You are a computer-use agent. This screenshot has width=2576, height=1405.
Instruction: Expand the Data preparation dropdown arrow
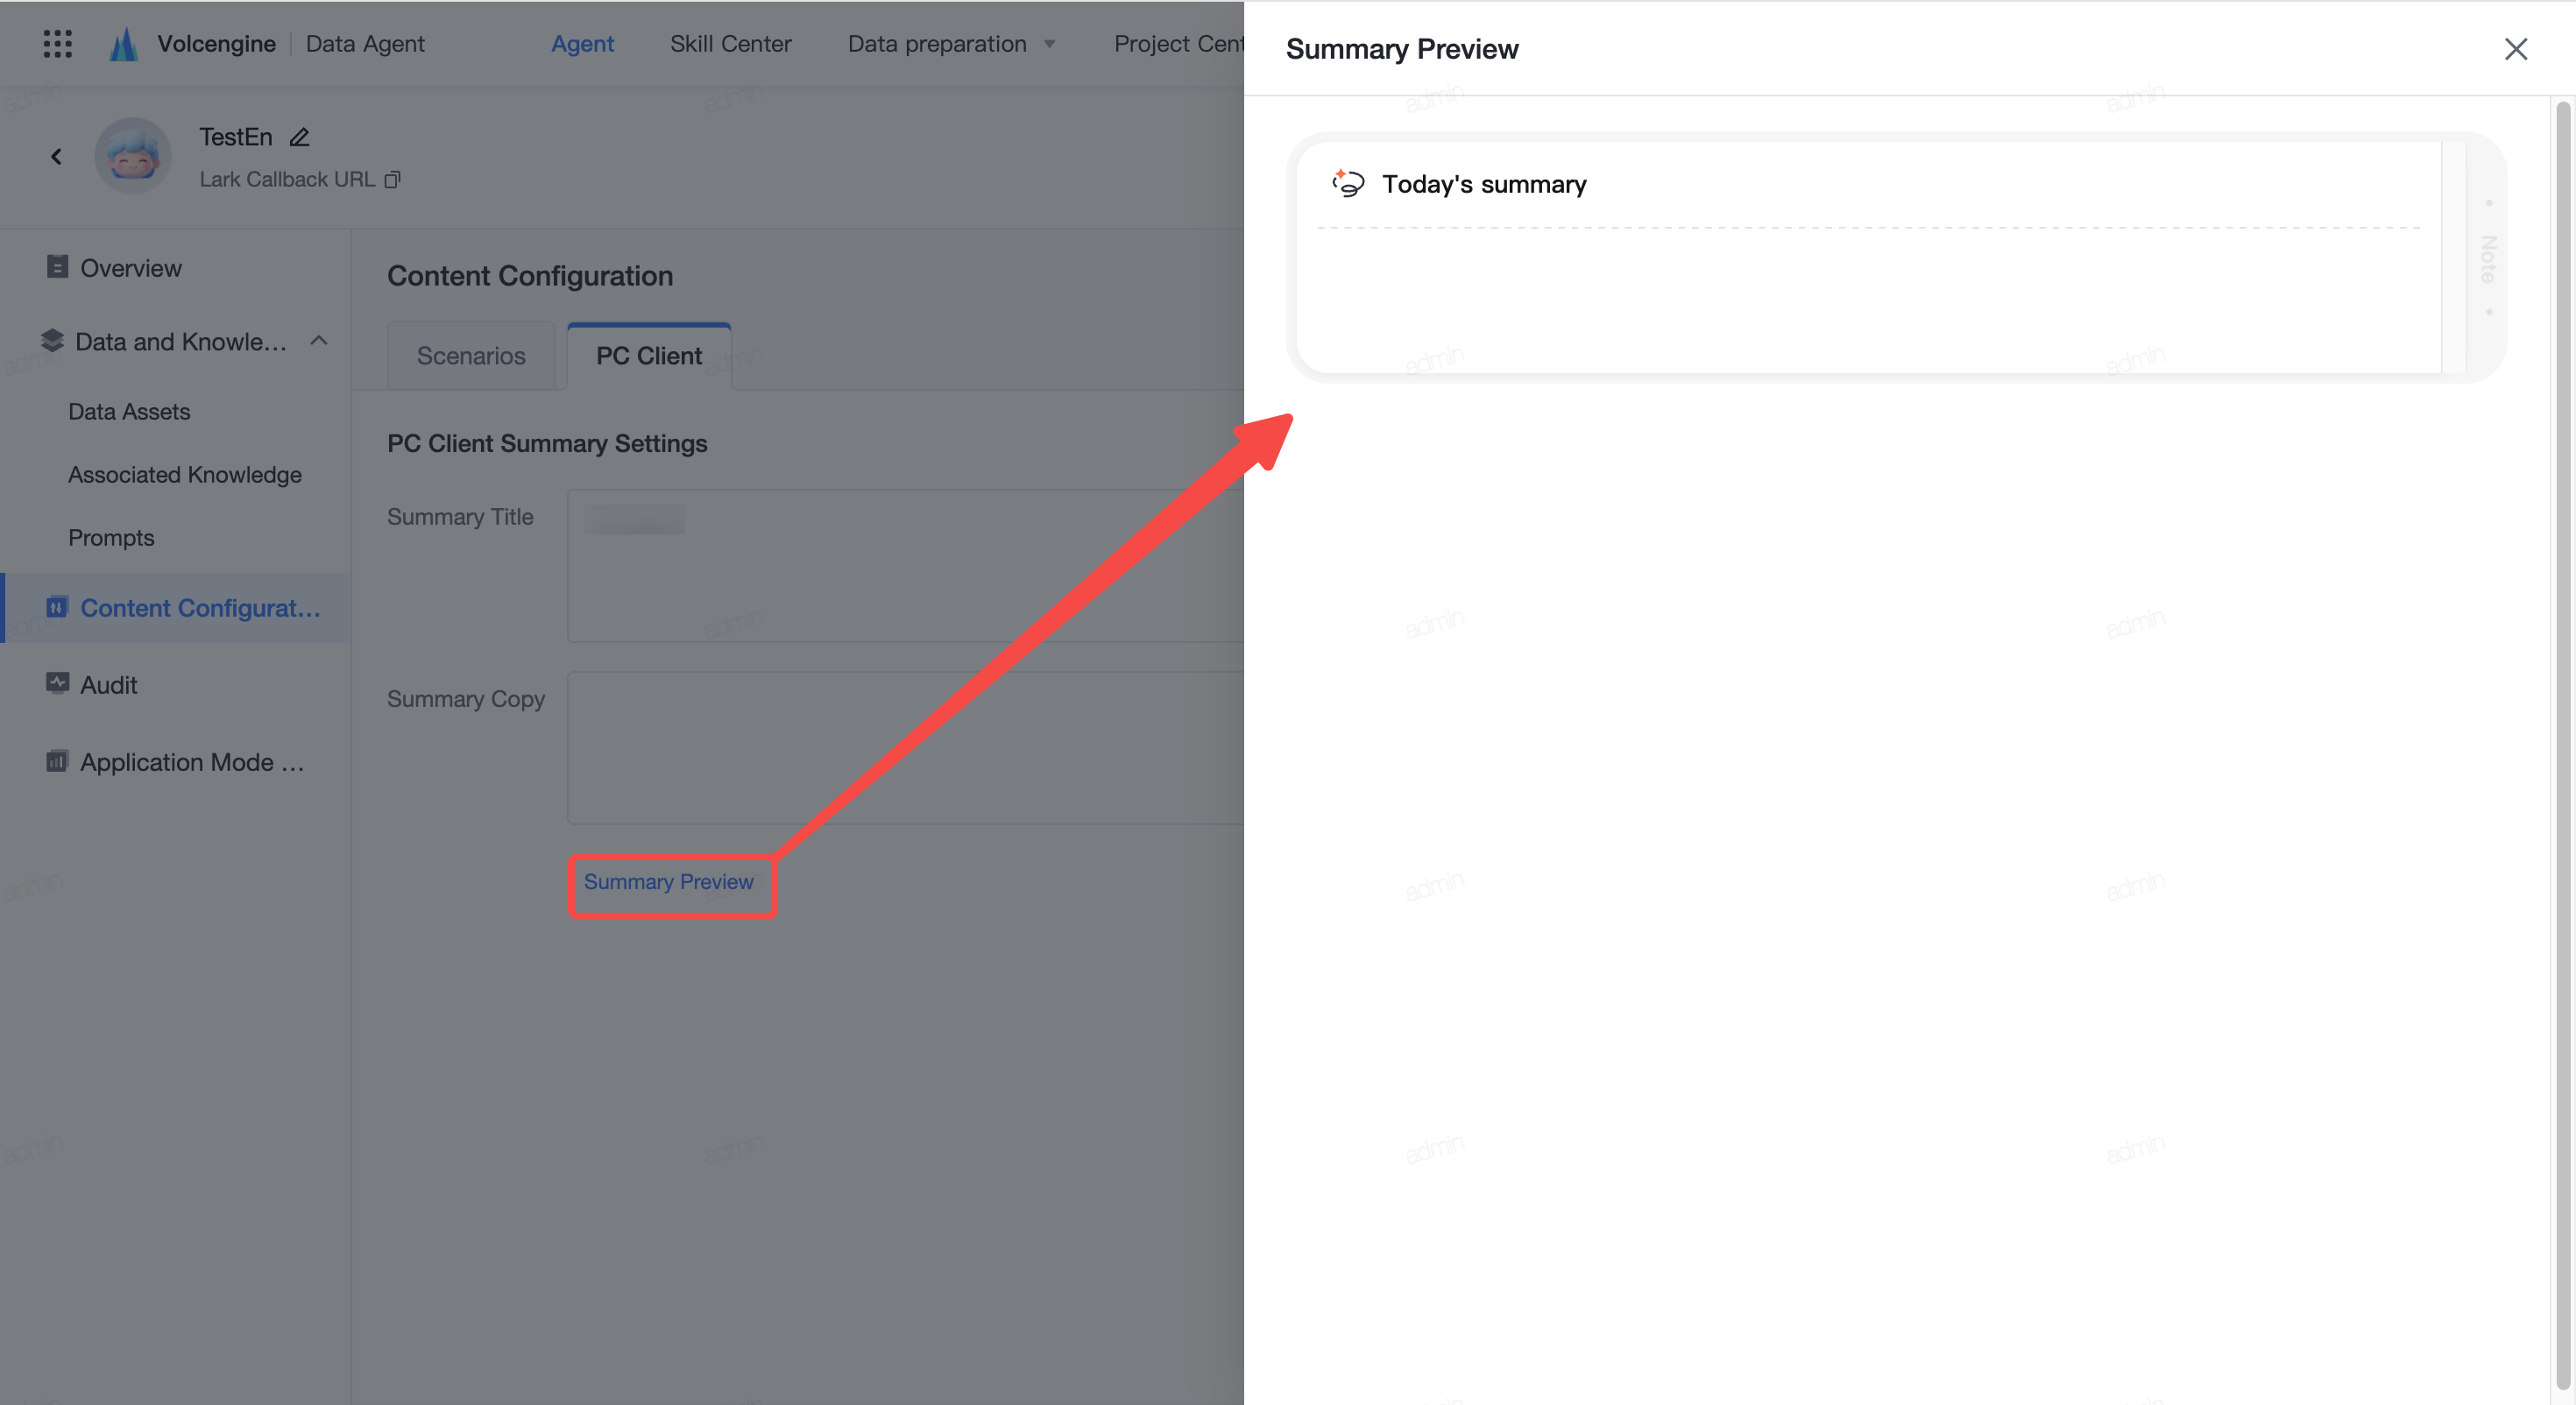pyautogui.click(x=1050, y=44)
